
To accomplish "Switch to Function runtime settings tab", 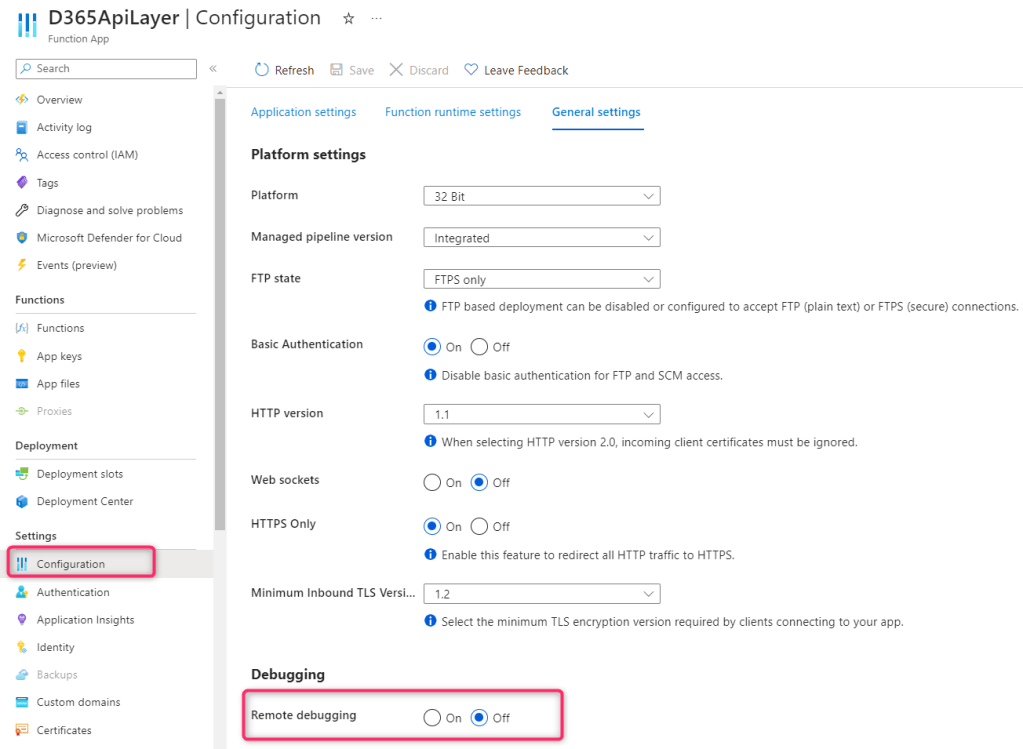I will click(452, 112).
